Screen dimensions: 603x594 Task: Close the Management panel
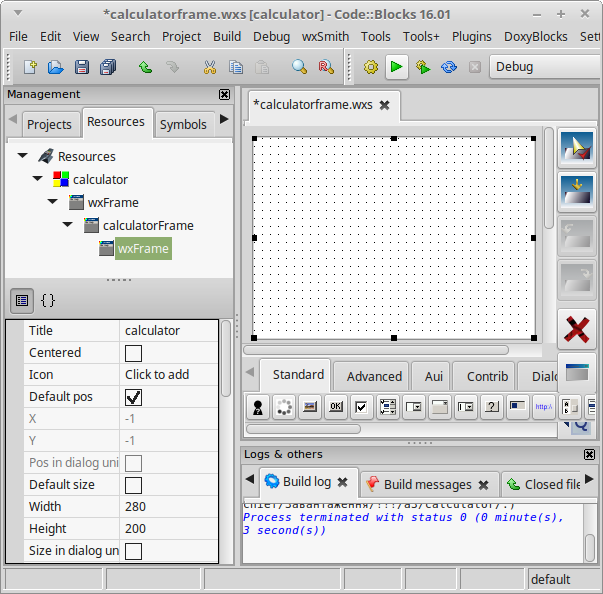[225, 95]
